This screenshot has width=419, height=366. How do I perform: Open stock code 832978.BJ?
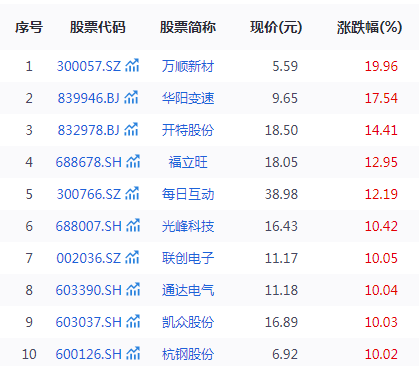click(x=88, y=130)
